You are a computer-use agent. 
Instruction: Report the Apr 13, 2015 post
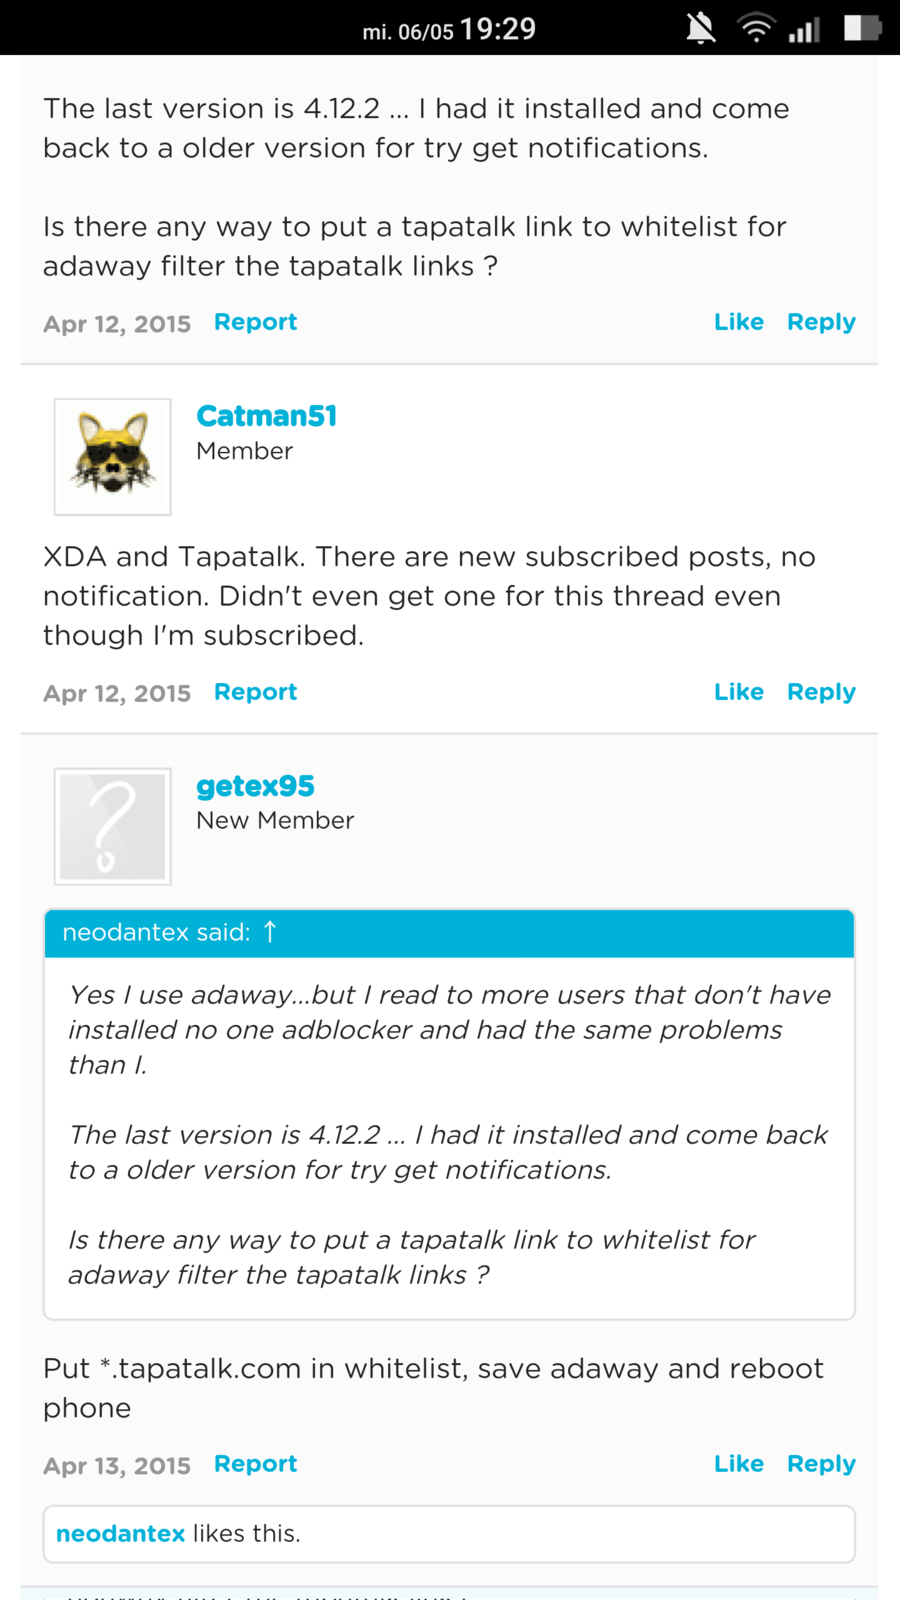[255, 1464]
